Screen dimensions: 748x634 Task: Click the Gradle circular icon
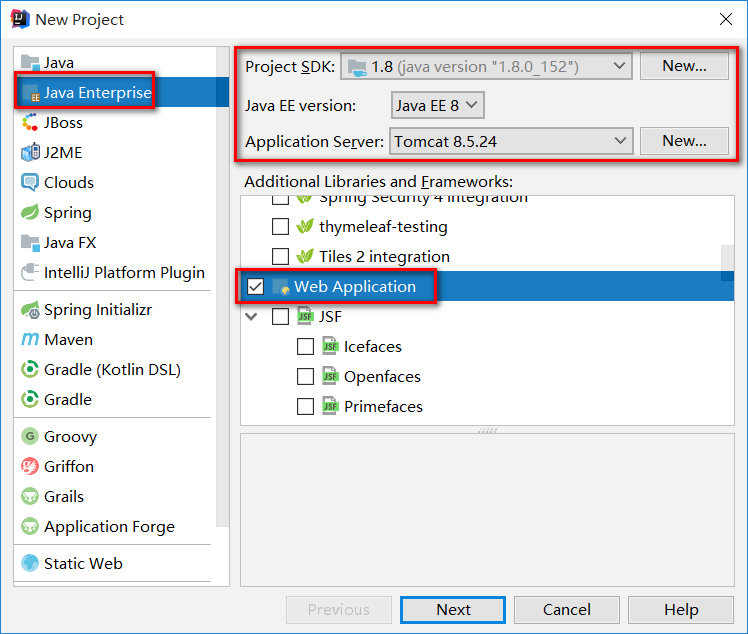point(30,399)
